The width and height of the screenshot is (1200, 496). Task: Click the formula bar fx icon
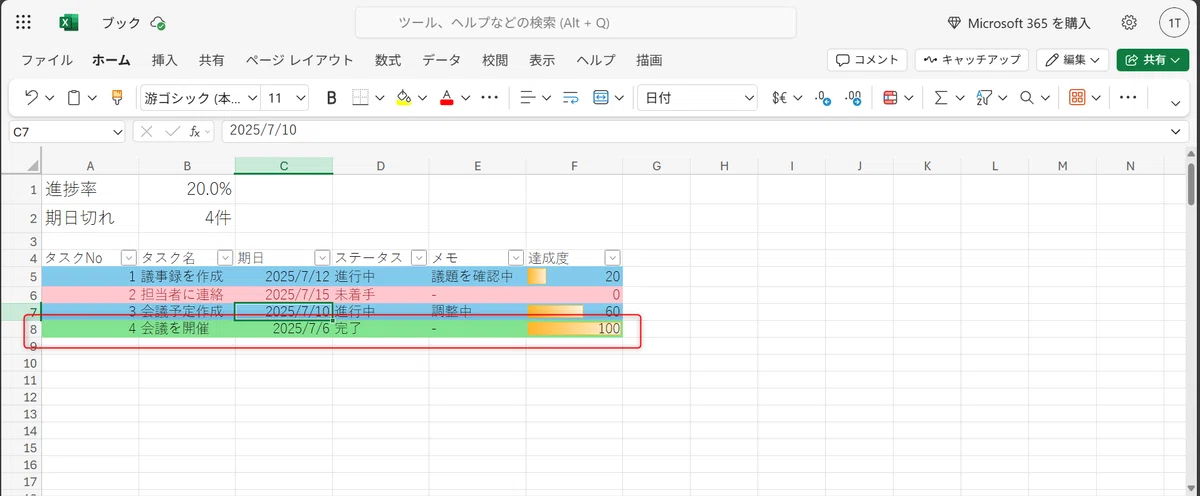click(195, 131)
